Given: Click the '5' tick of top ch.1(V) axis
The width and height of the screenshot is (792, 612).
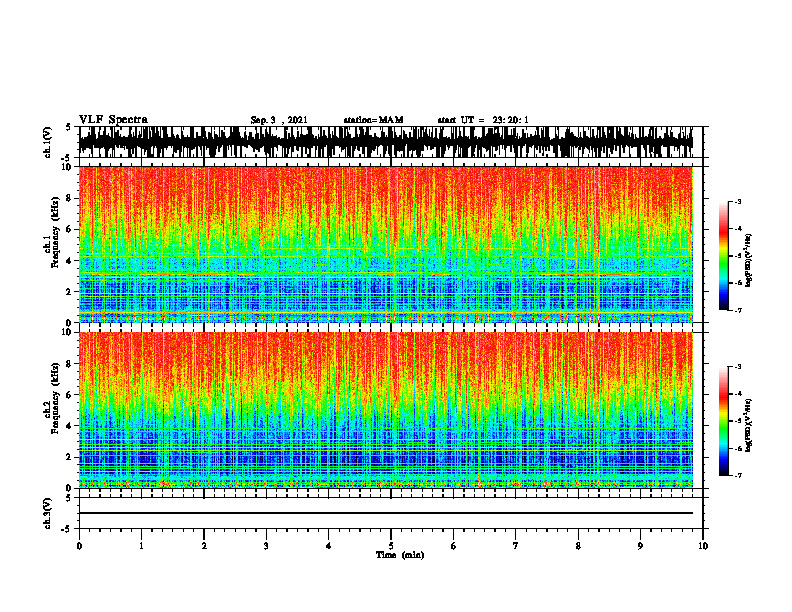Looking at the screenshot, I should click(70, 128).
